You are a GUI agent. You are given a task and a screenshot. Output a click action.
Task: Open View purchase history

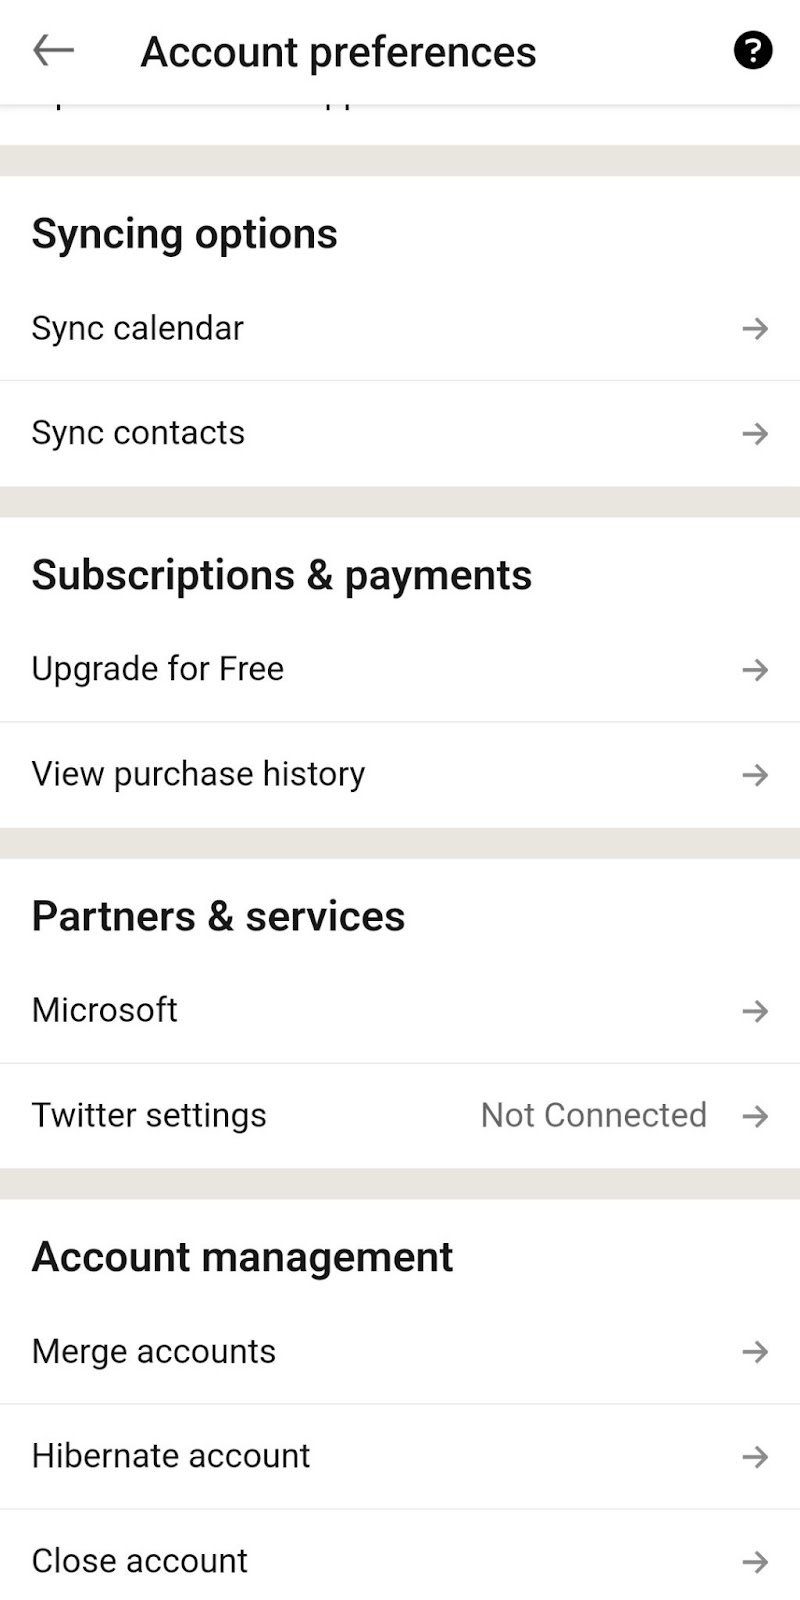[x=400, y=774]
